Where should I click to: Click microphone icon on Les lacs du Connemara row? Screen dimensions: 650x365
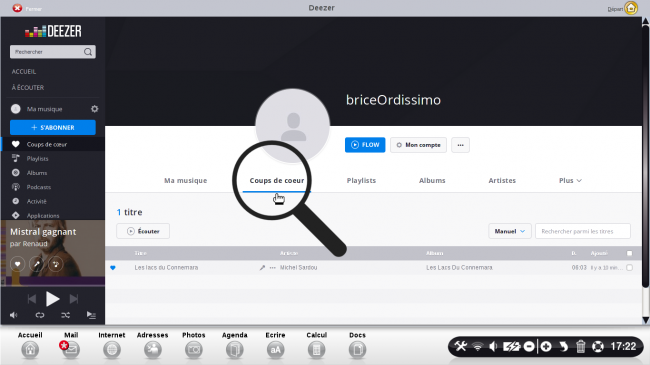click(x=262, y=268)
